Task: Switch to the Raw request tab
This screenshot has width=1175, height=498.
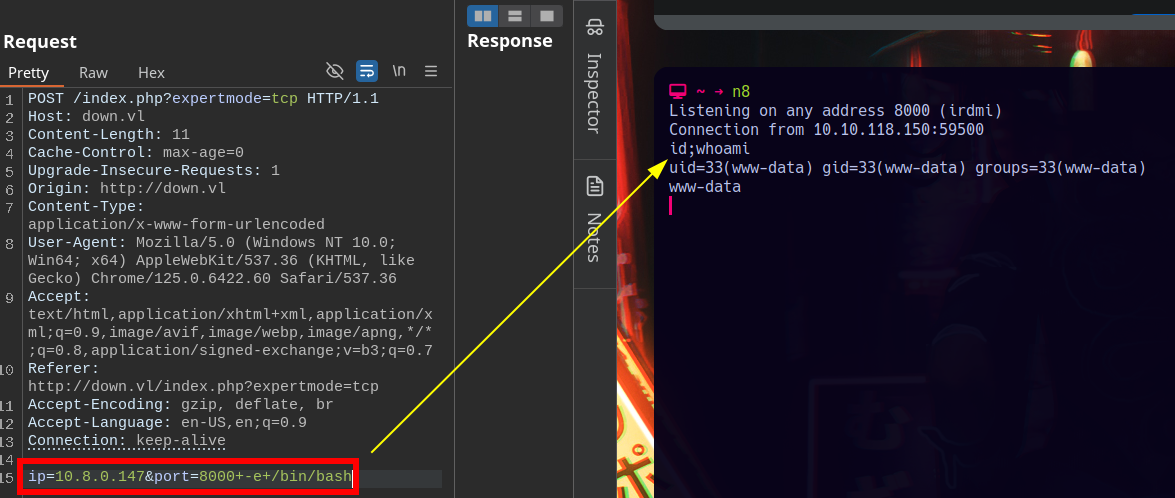Action: [x=94, y=73]
